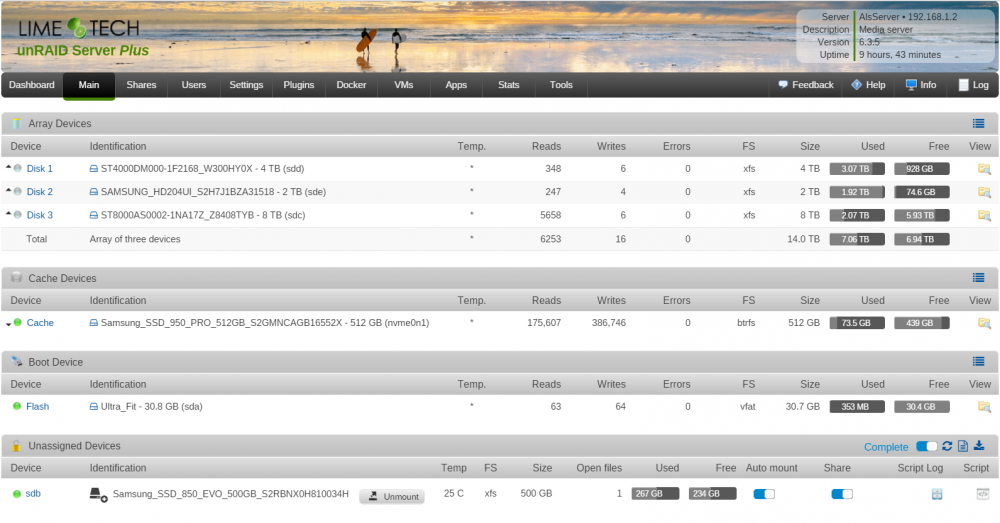Click the Disk 1 used 3.07 TB bar
This screenshot has height=523, width=1000.
pos(857,169)
